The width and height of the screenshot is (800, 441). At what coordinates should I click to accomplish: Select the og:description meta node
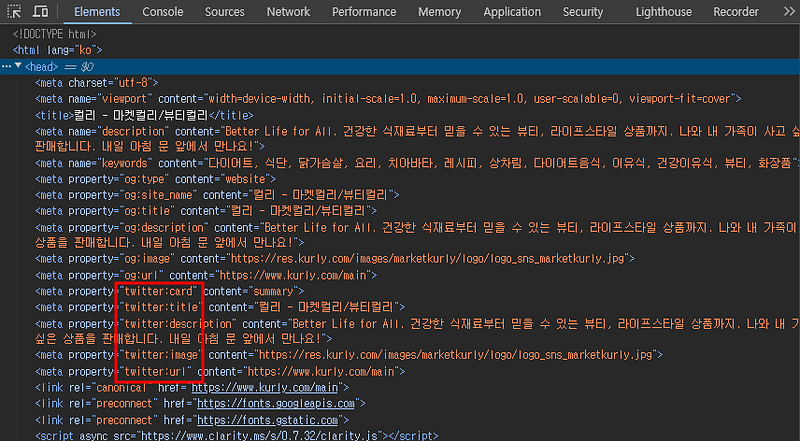[417, 235]
